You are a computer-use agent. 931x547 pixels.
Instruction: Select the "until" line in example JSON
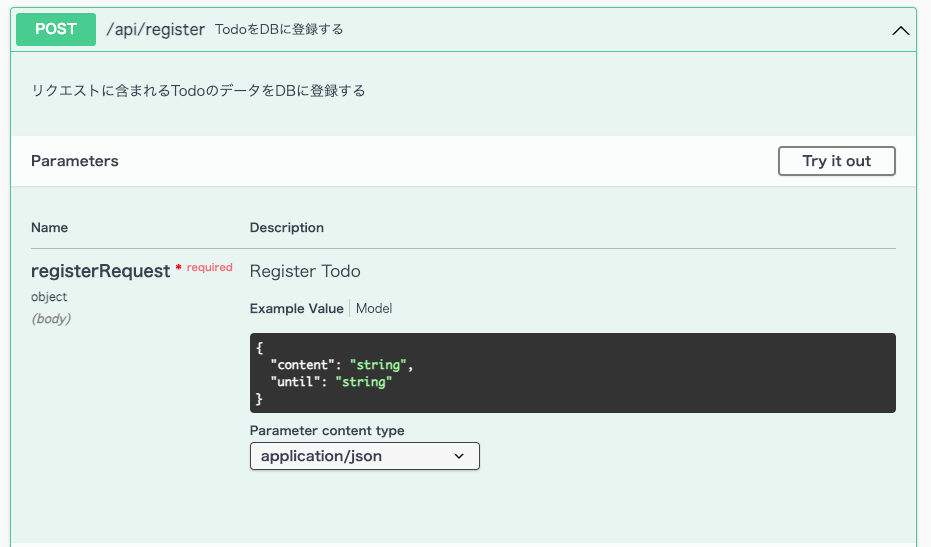[x=331, y=381]
